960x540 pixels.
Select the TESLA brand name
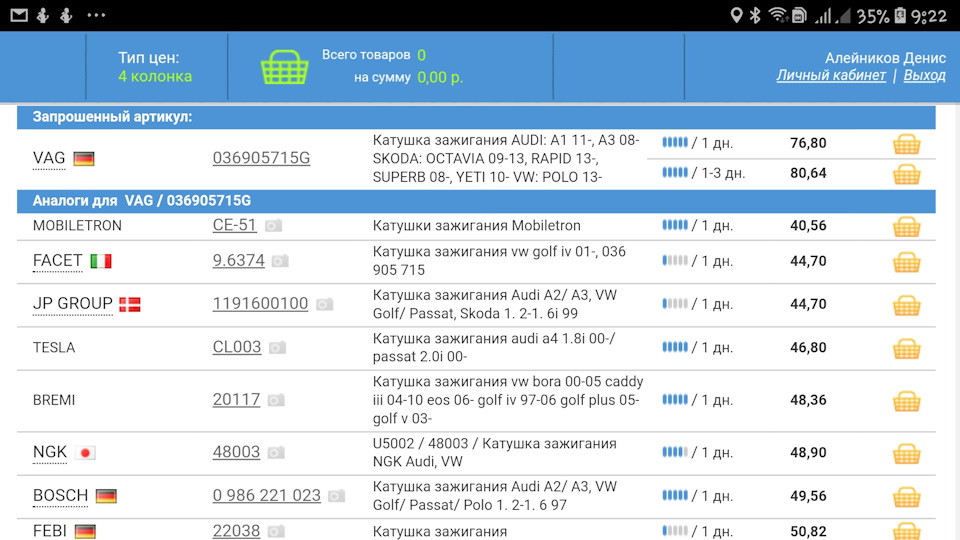[54, 348]
